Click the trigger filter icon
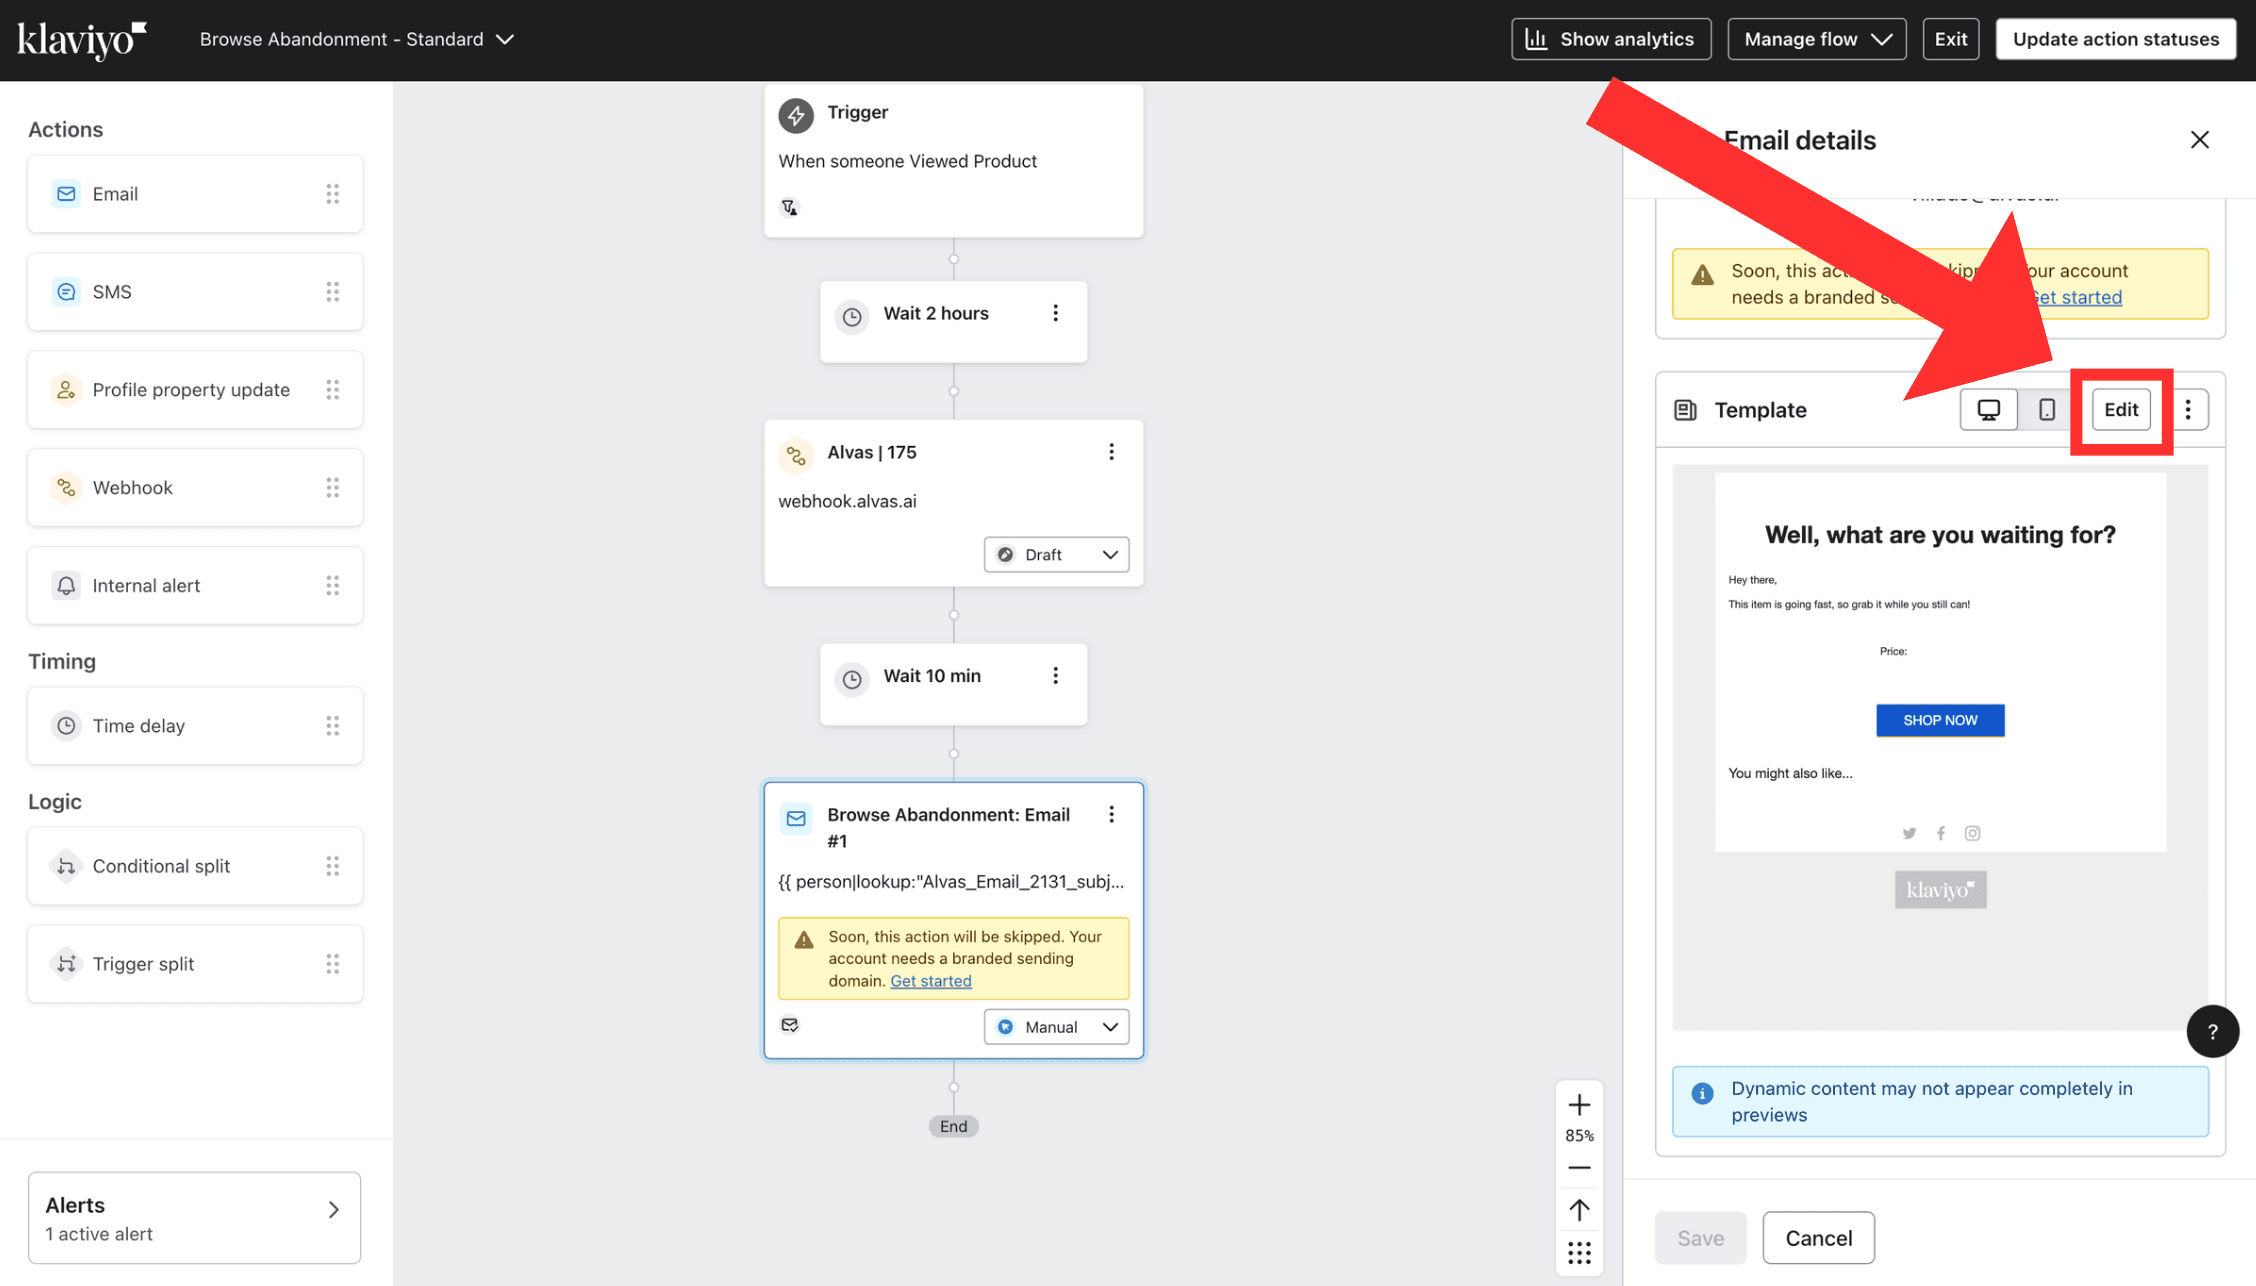The width and height of the screenshot is (2256, 1286). (x=790, y=208)
